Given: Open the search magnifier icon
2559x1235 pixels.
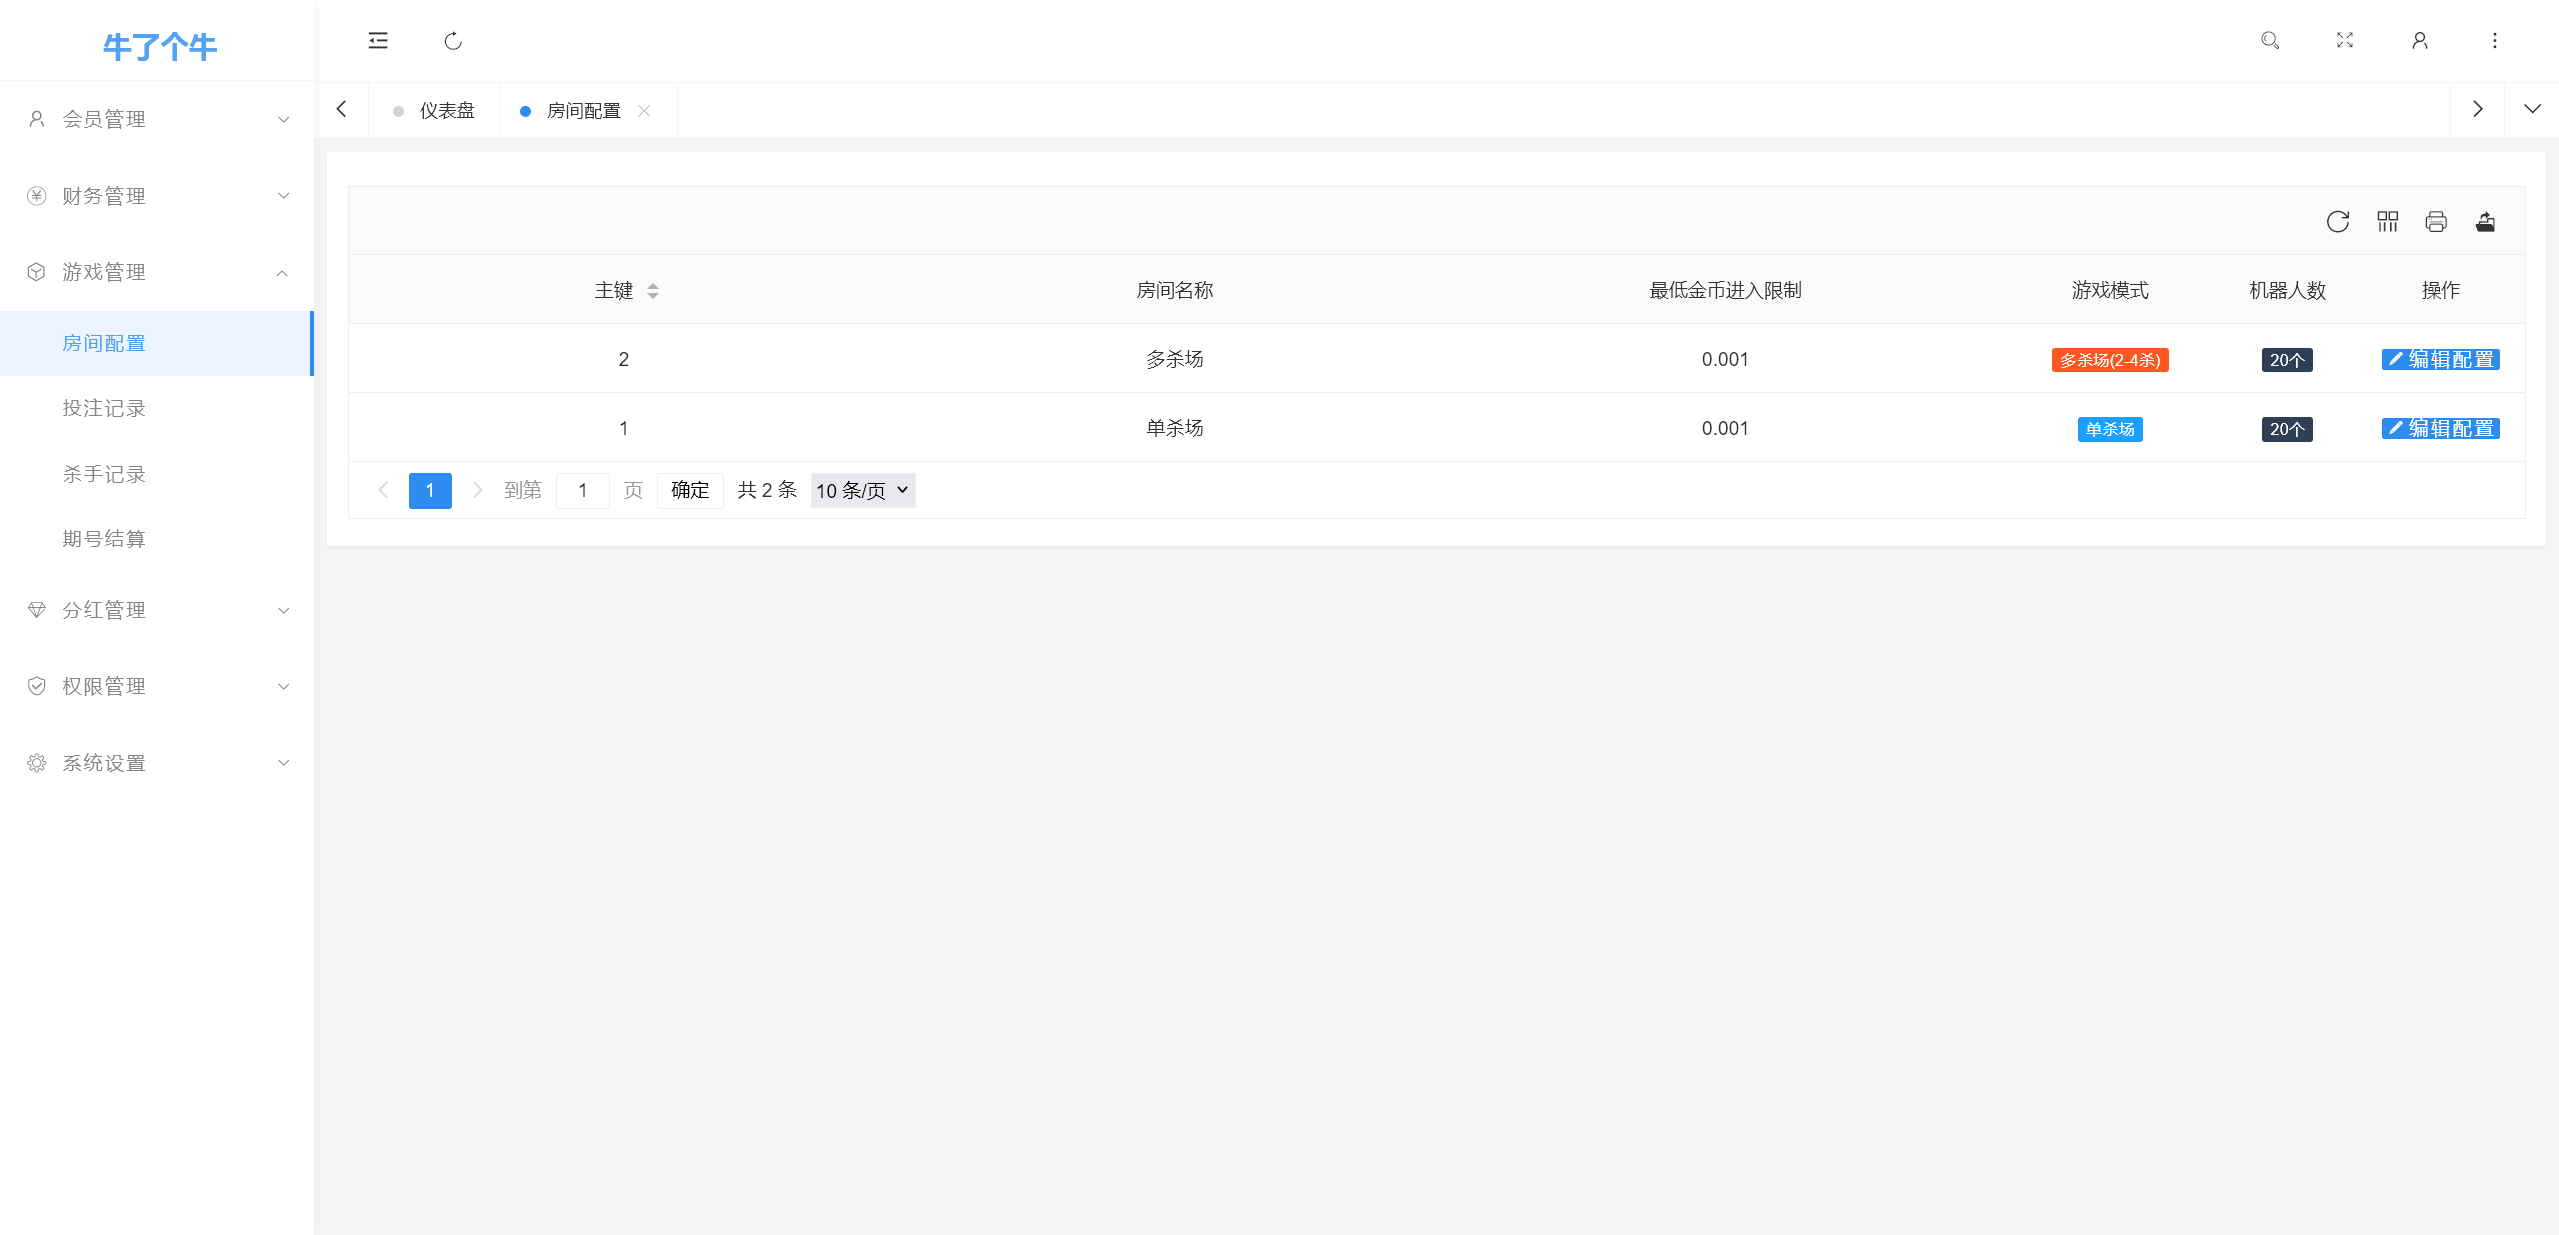Looking at the screenshot, I should click(2270, 41).
